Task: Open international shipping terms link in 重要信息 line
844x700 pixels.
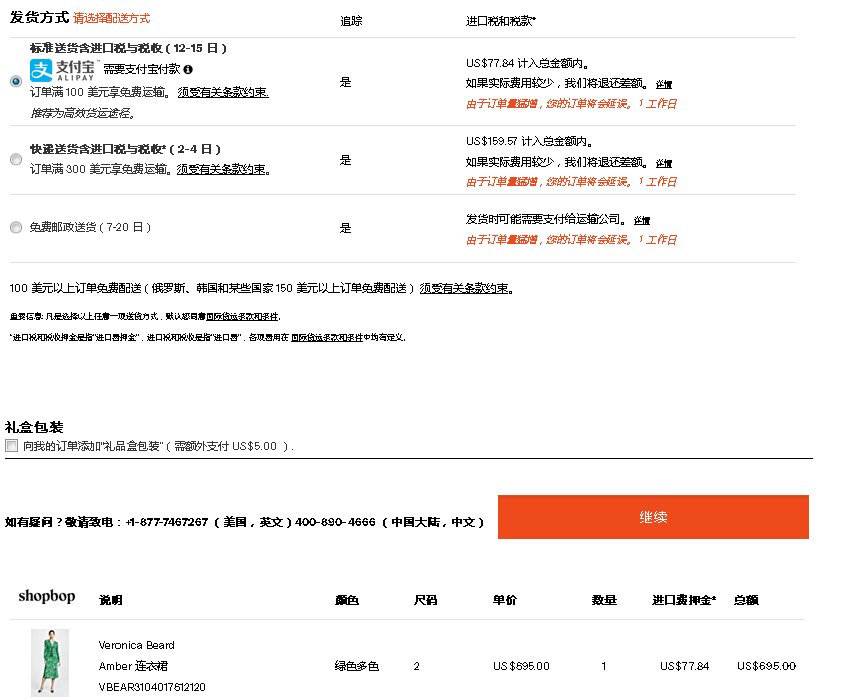Action: [242, 317]
